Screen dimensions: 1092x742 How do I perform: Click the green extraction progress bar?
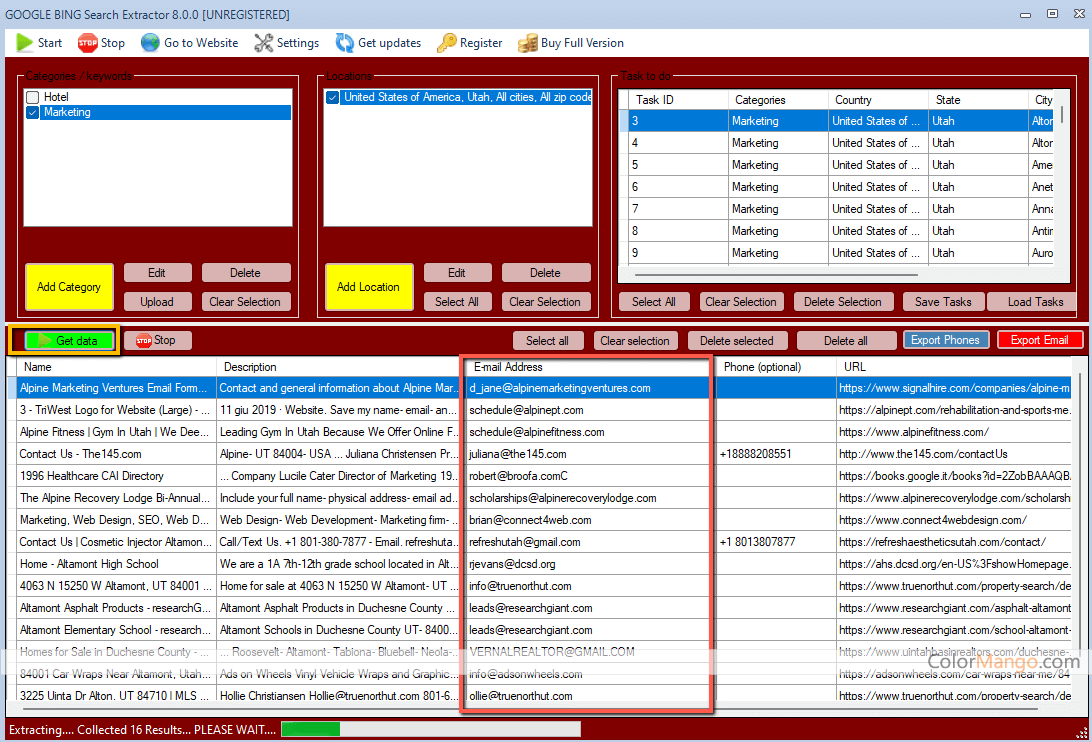tap(310, 729)
